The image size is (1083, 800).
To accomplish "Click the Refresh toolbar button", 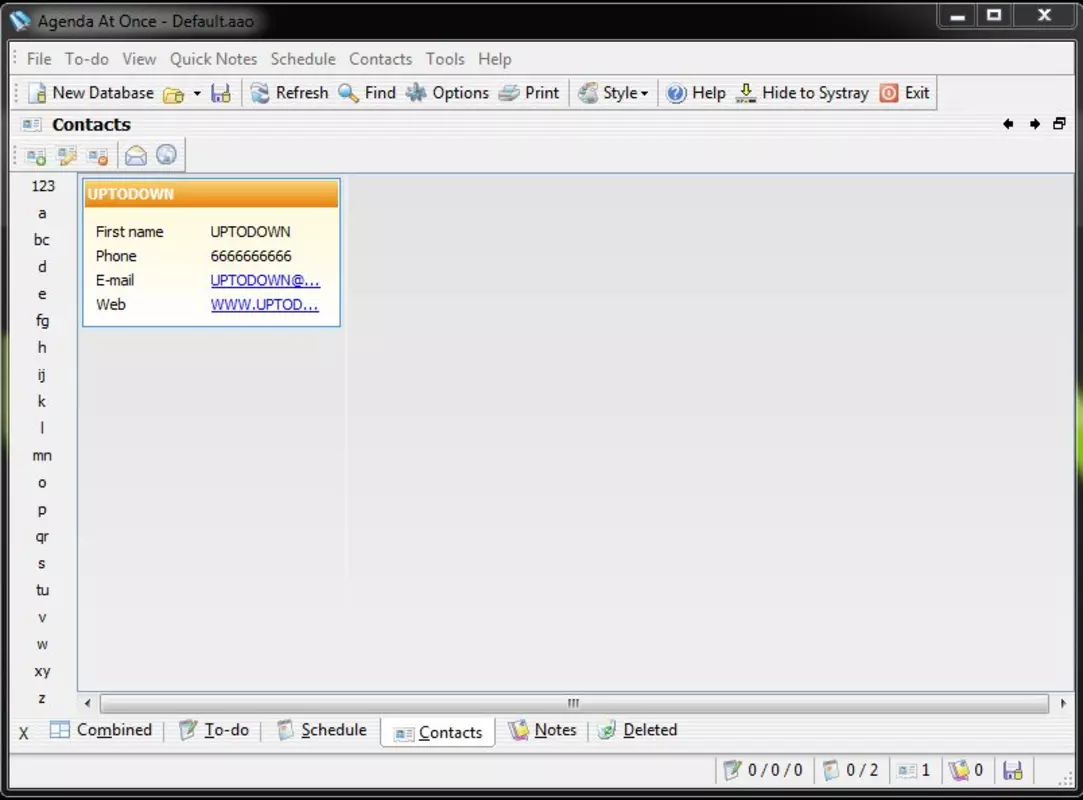I will [x=289, y=93].
